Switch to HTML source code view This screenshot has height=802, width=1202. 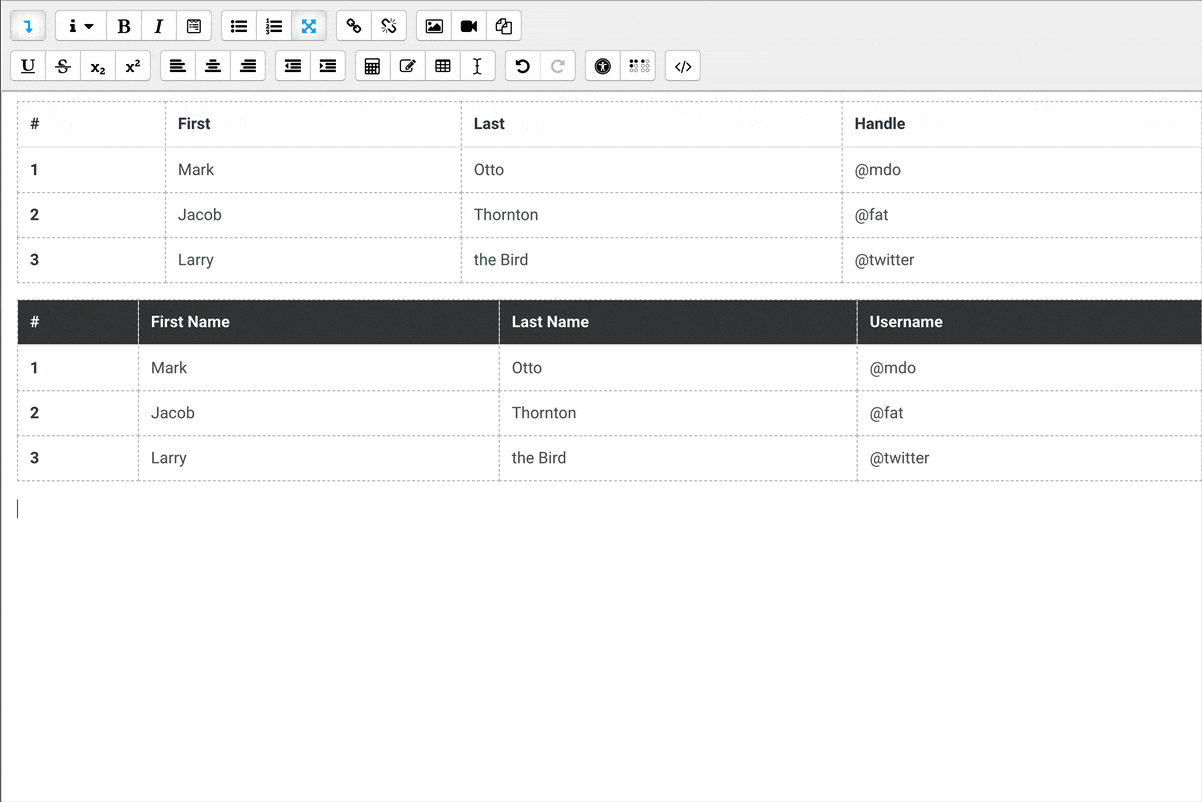tap(683, 66)
